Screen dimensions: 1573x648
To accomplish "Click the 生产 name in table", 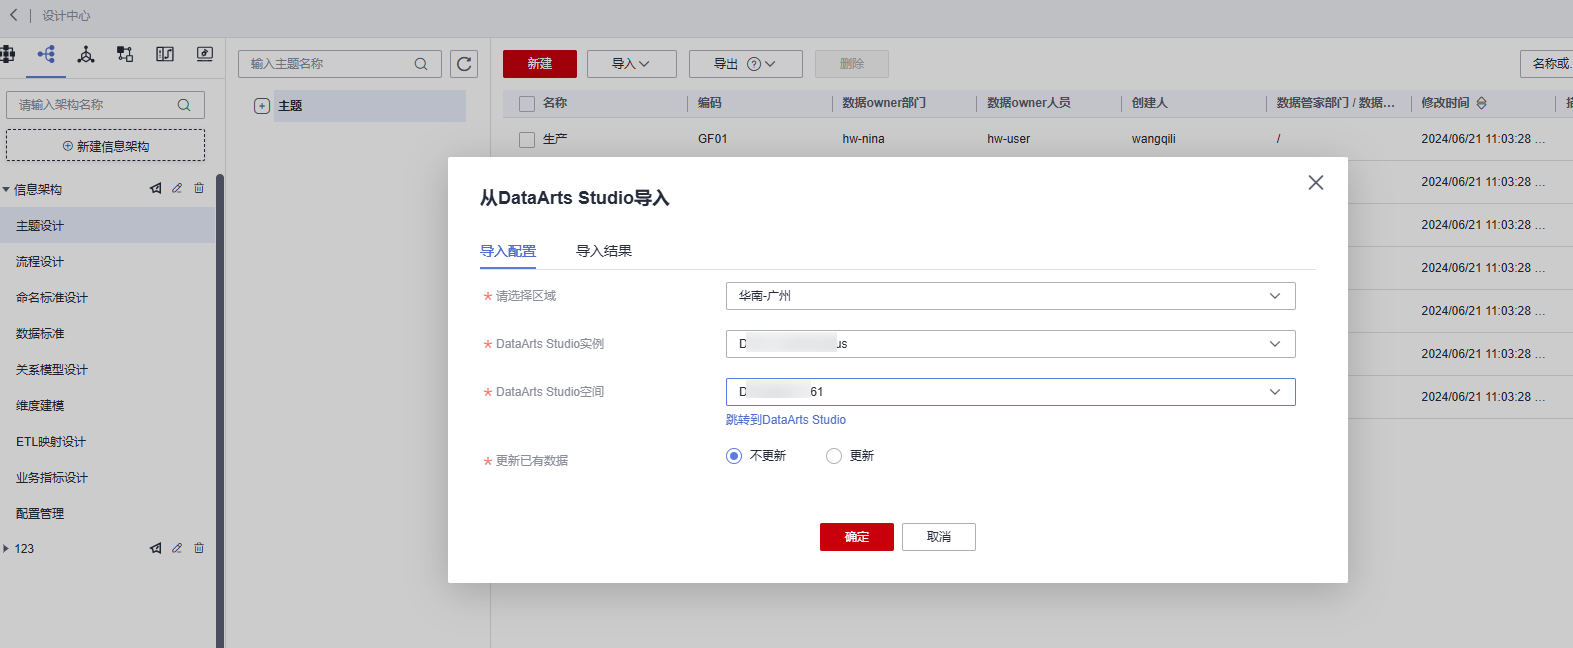I will click(555, 139).
